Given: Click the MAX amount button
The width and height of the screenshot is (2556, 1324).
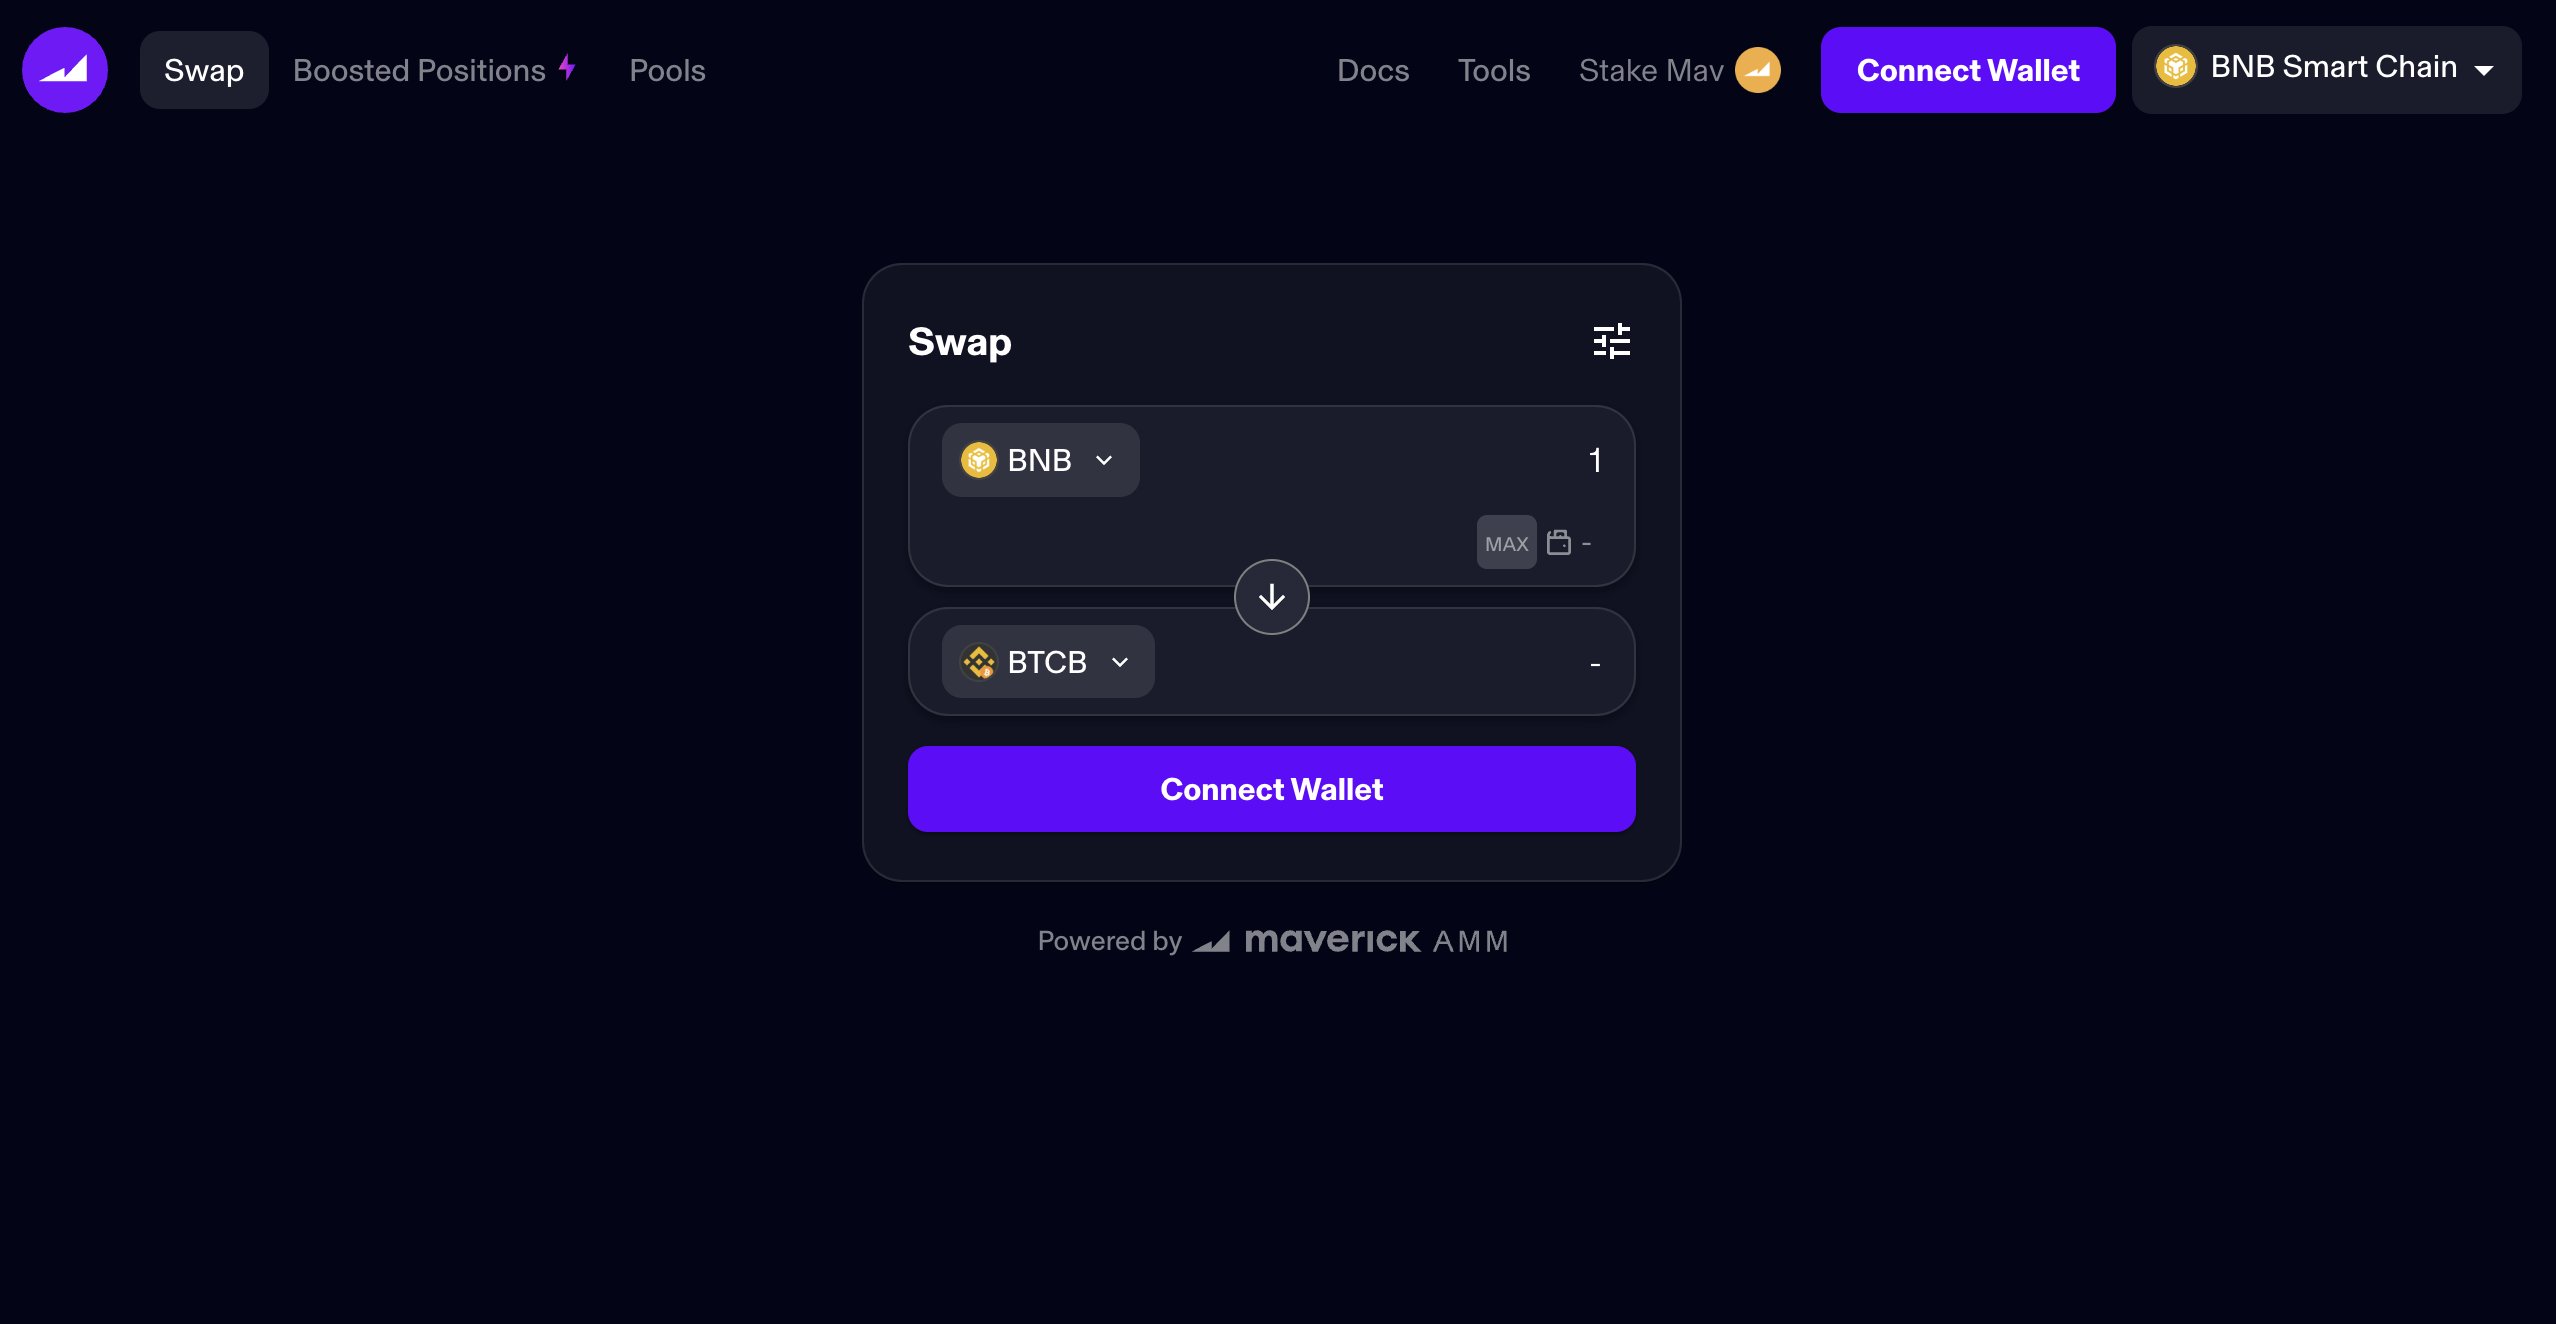Looking at the screenshot, I should pyautogui.click(x=1506, y=543).
